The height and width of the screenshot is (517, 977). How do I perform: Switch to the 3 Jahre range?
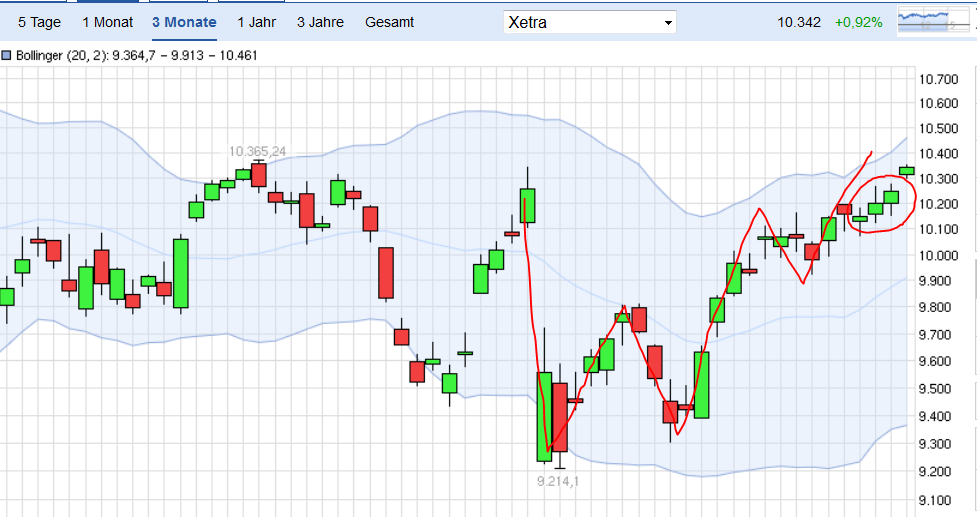tap(320, 22)
